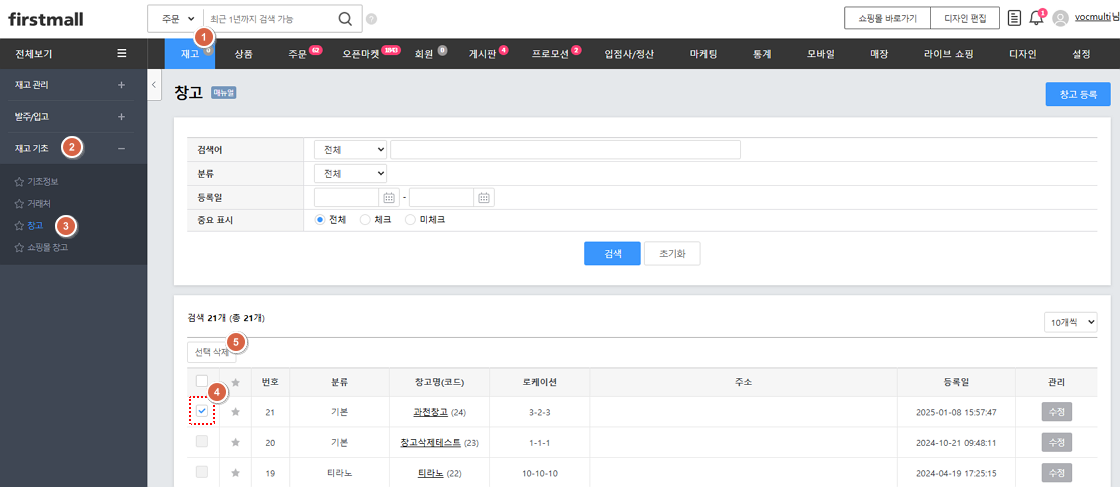Uncheck the checkbox for row 21
This screenshot has height=487, width=1120.
202,411
